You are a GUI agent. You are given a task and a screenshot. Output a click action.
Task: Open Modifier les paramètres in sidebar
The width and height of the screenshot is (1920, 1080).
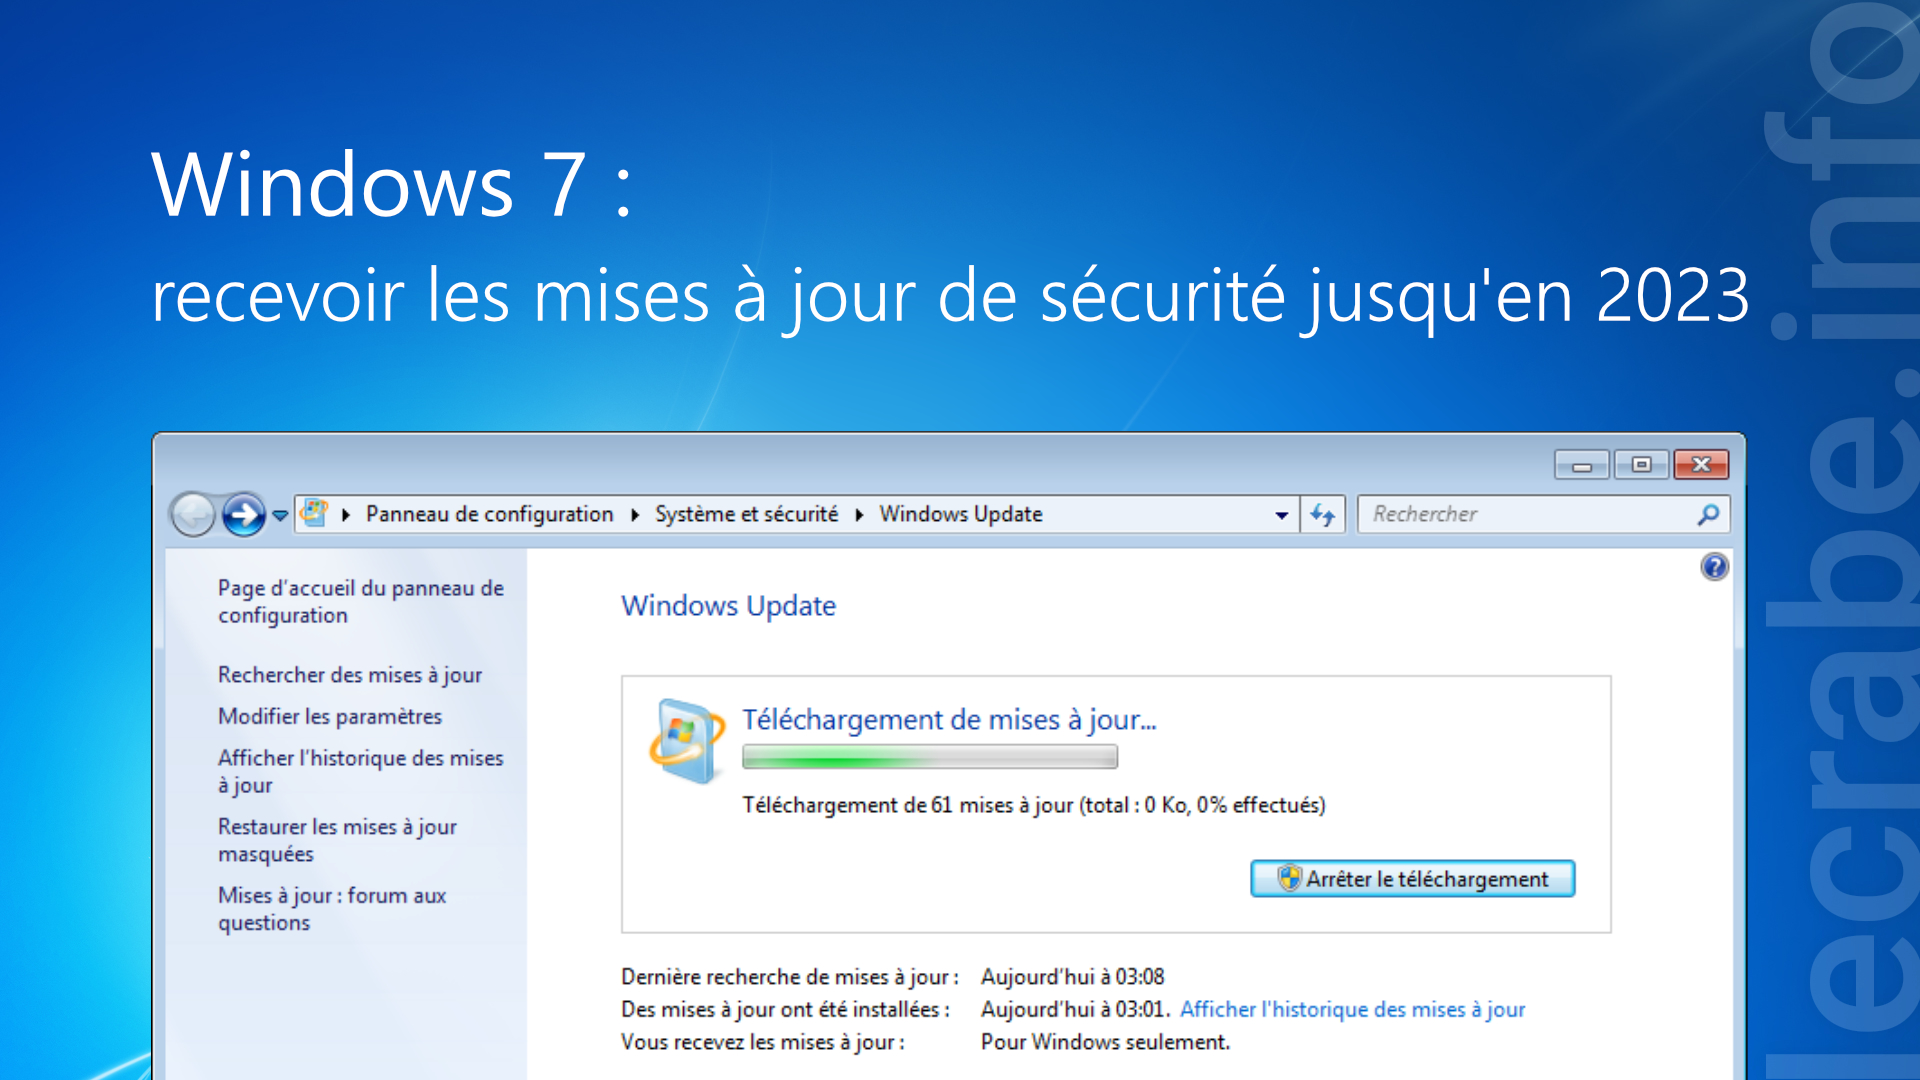tap(330, 716)
